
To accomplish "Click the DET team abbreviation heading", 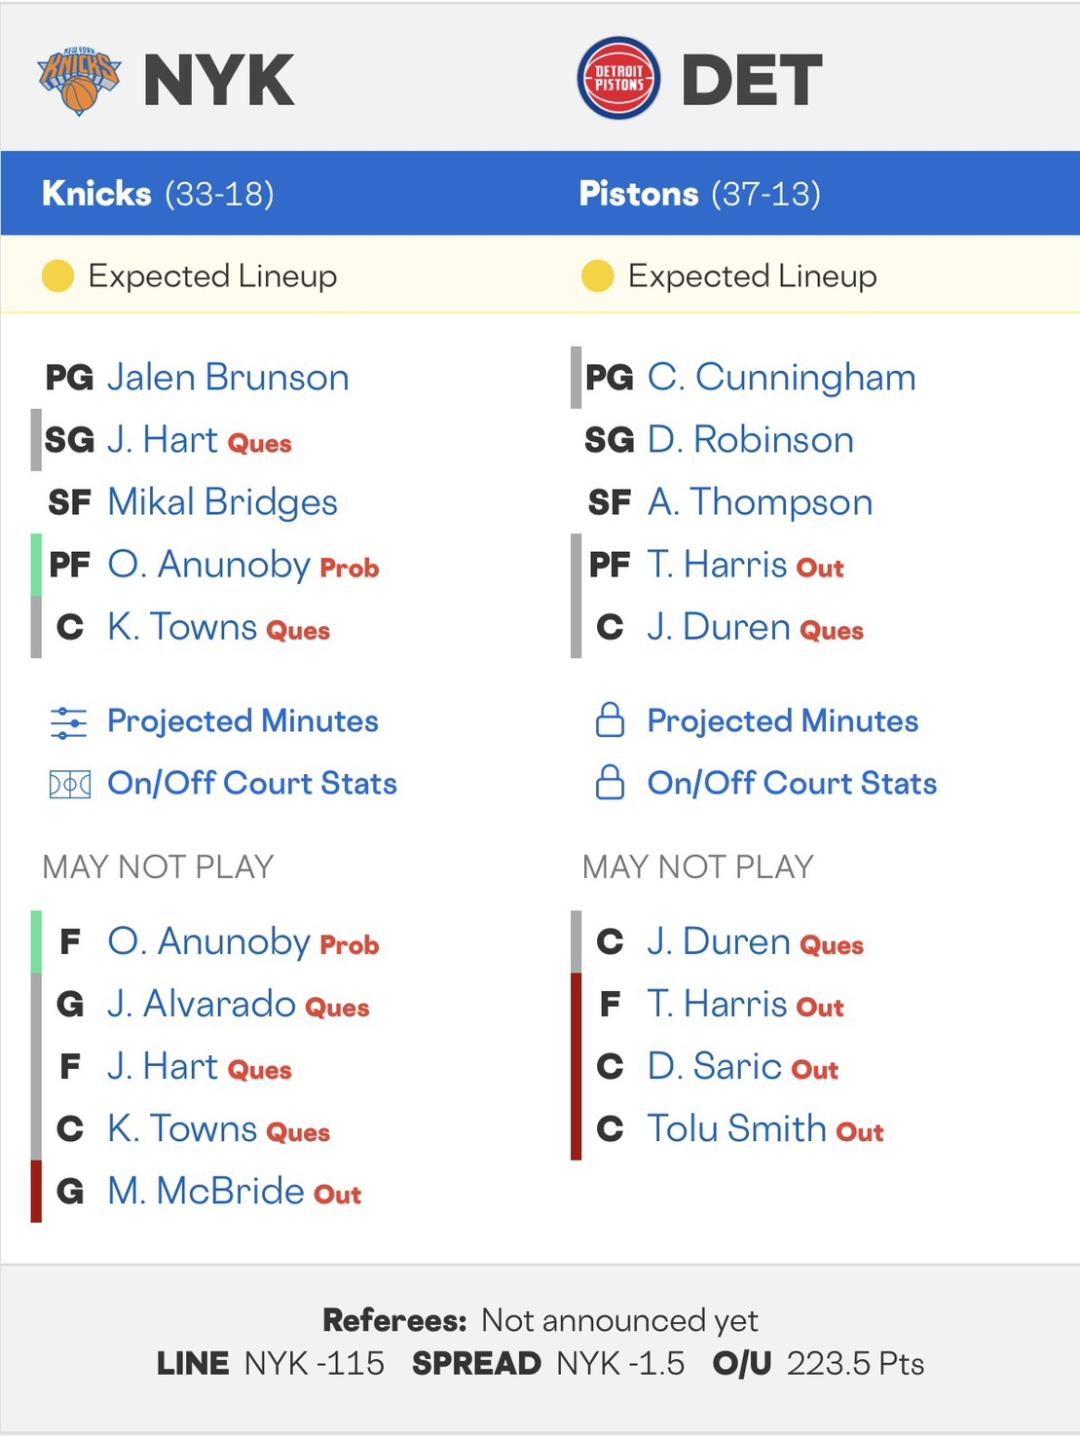I will click(752, 80).
